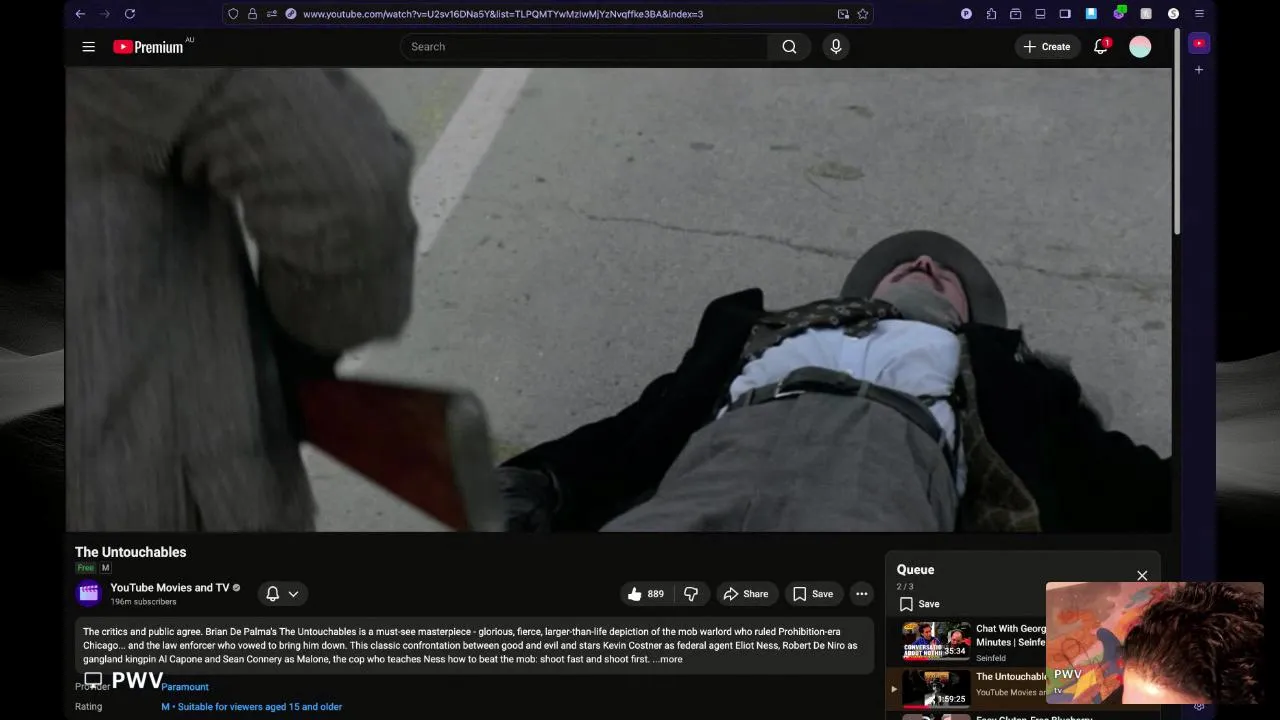Image resolution: width=1280 pixels, height=720 pixels.
Task: Save the video to playlist
Action: click(x=813, y=594)
